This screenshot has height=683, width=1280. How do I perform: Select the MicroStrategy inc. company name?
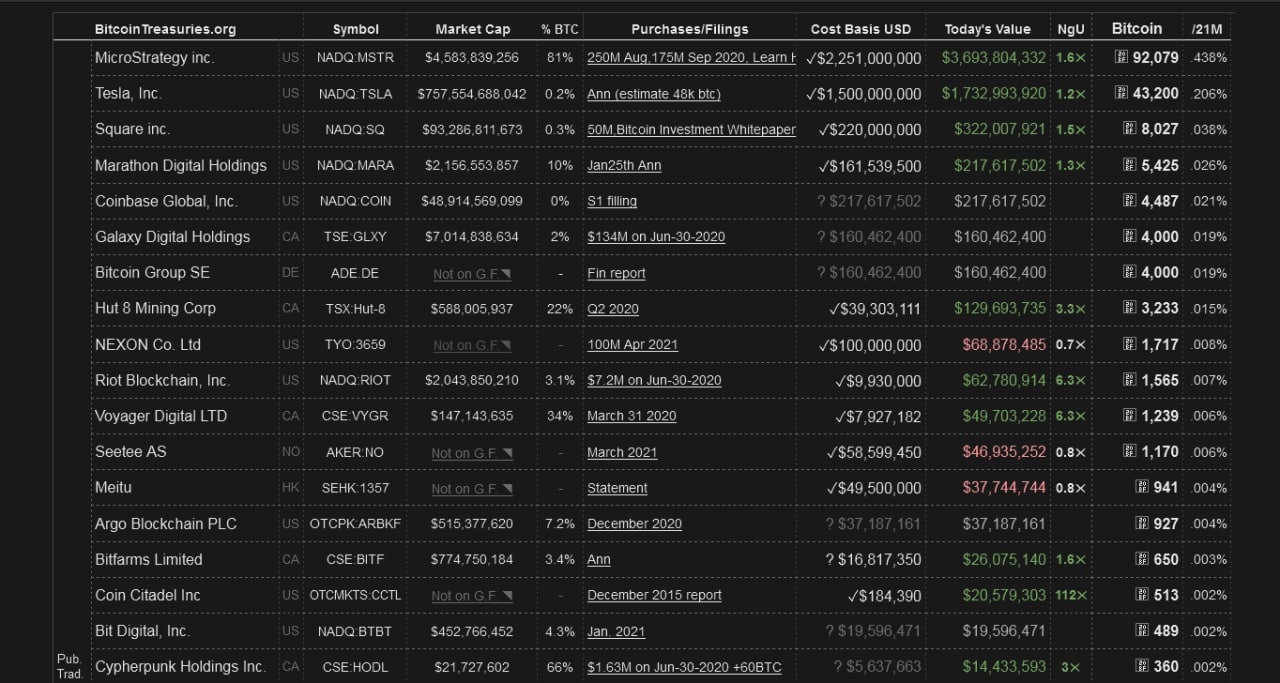[x=154, y=58]
